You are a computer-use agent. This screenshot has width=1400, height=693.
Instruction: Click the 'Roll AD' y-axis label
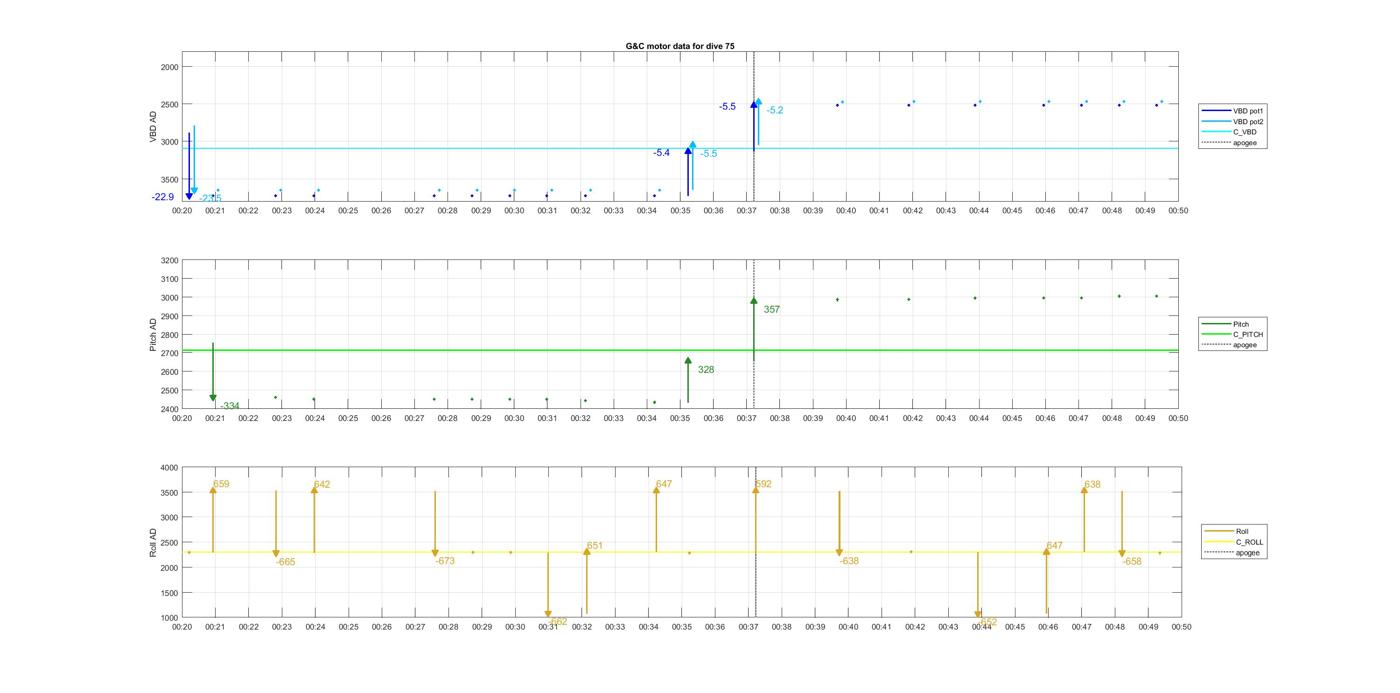tap(154, 543)
